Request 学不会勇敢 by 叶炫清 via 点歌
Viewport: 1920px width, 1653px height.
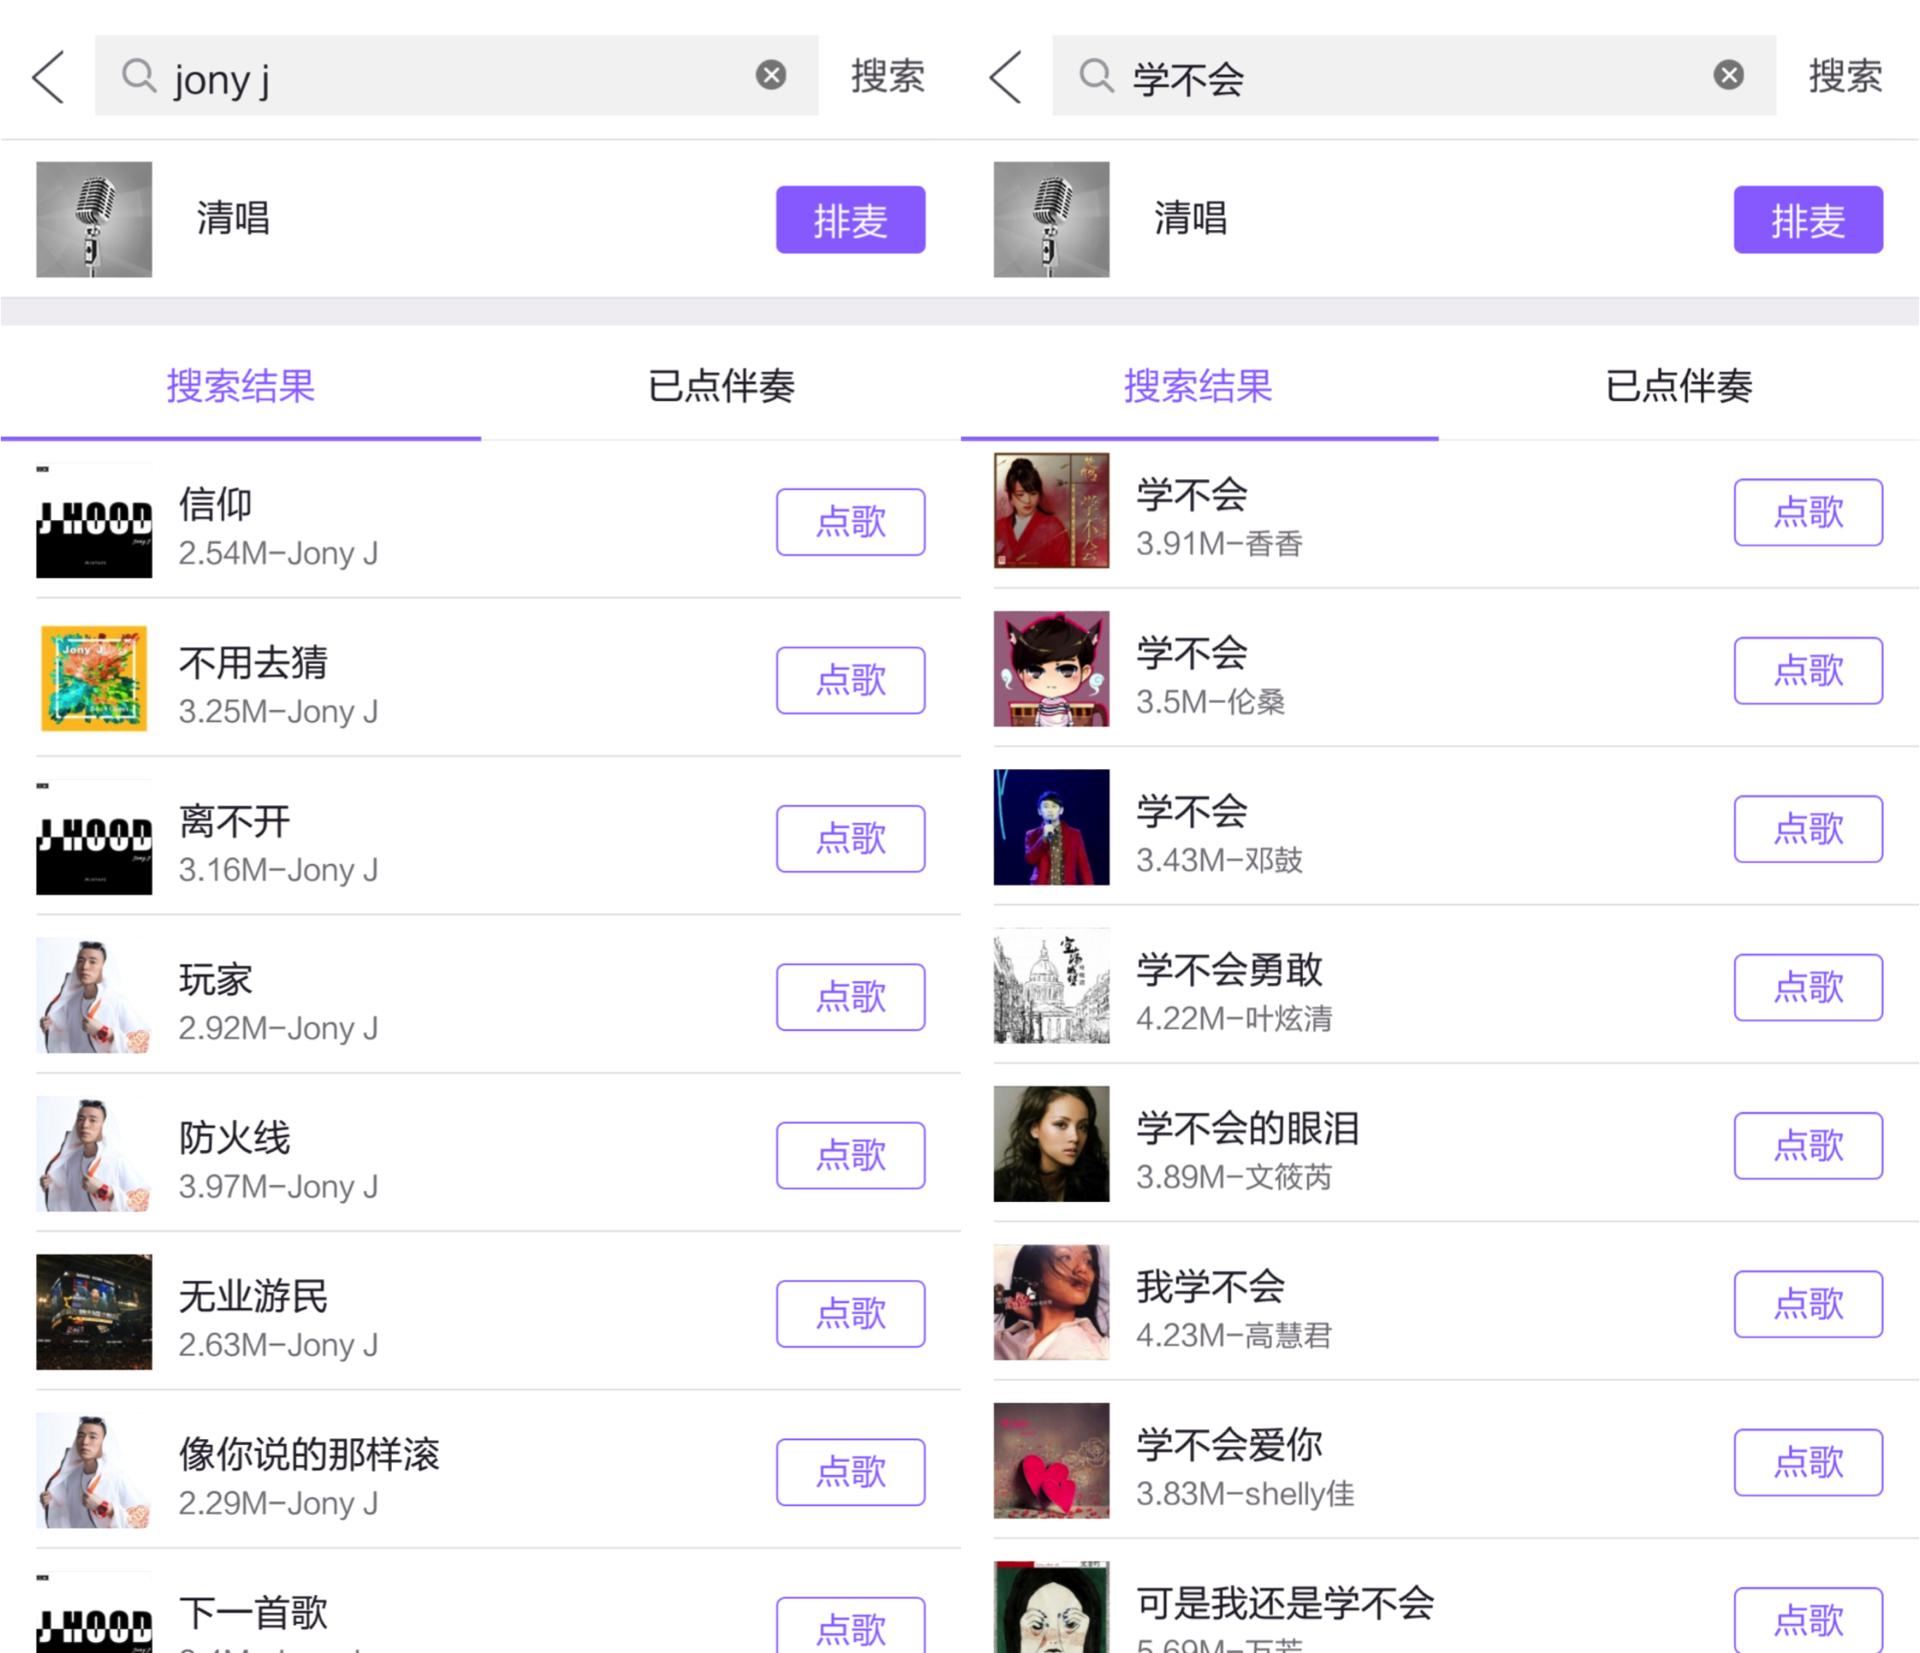1808,988
